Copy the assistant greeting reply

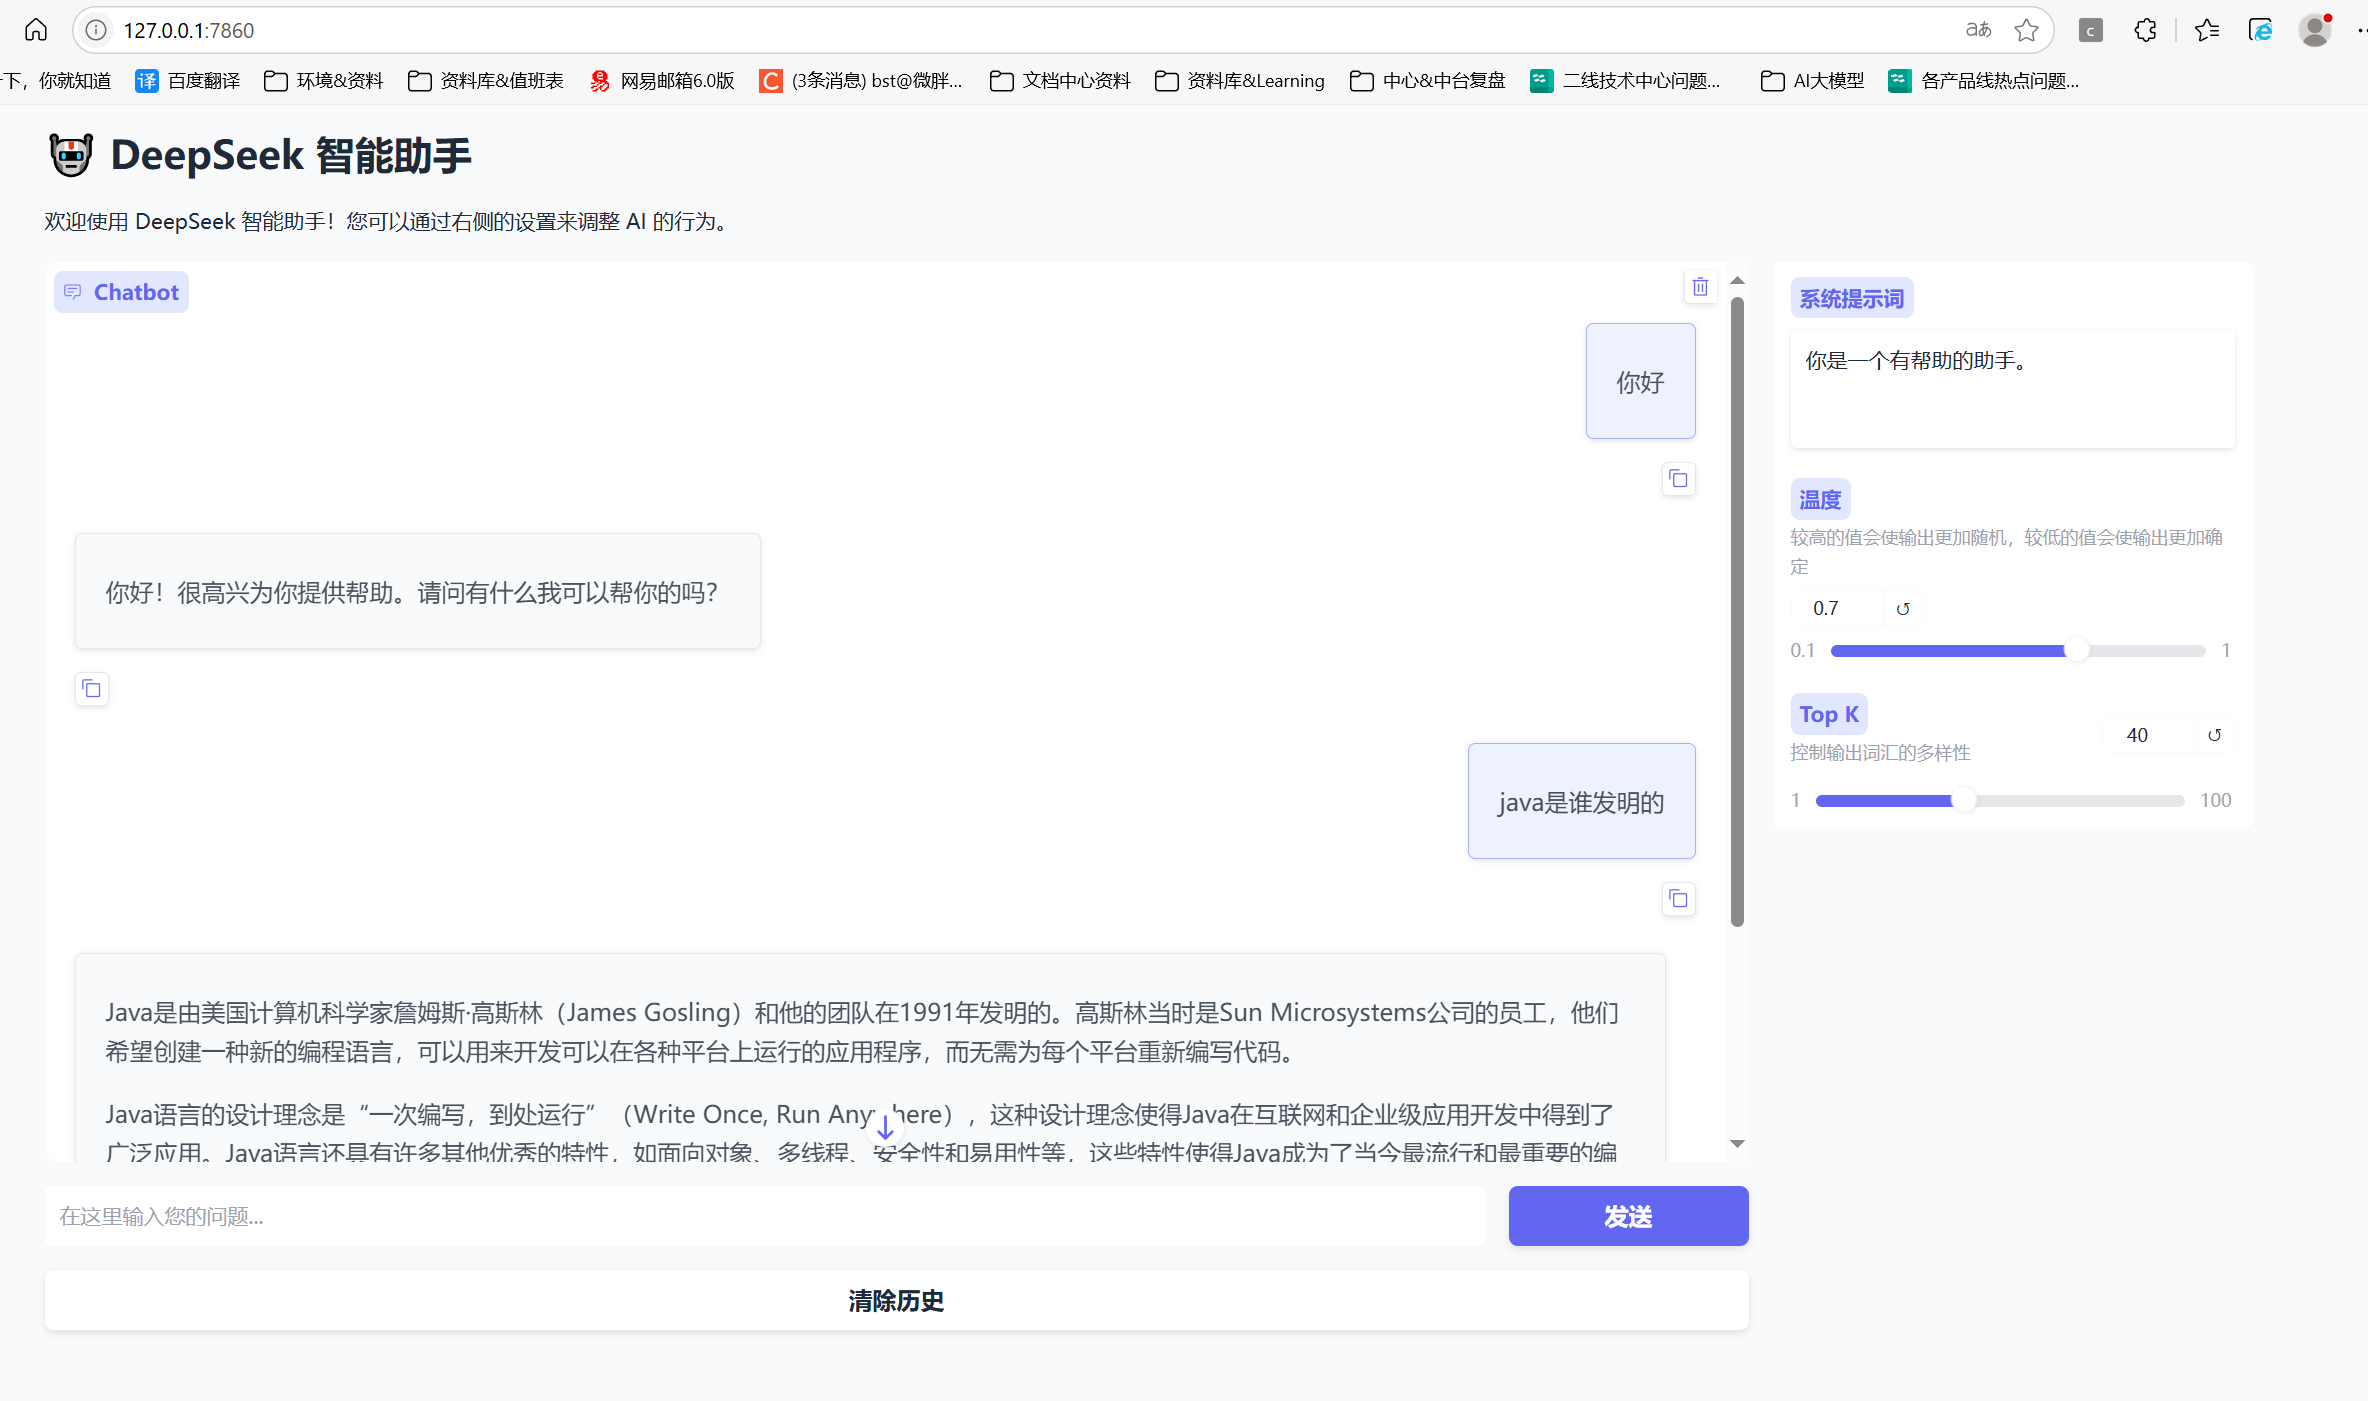coord(91,689)
